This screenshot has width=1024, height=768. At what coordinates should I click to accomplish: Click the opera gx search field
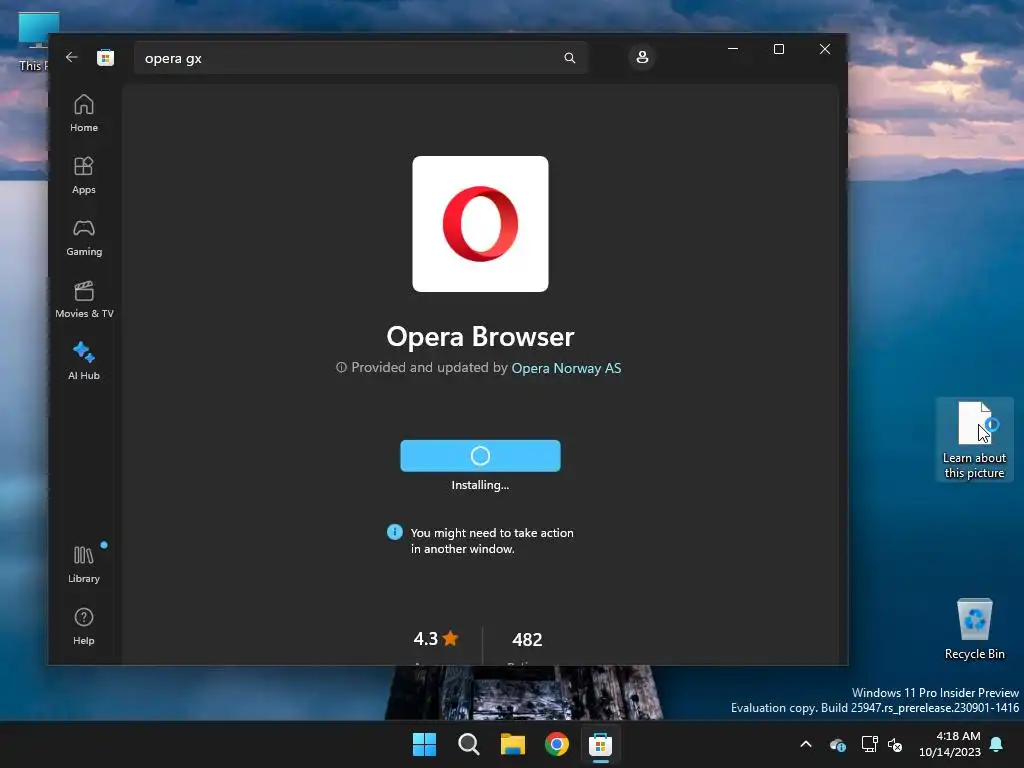[x=360, y=58]
